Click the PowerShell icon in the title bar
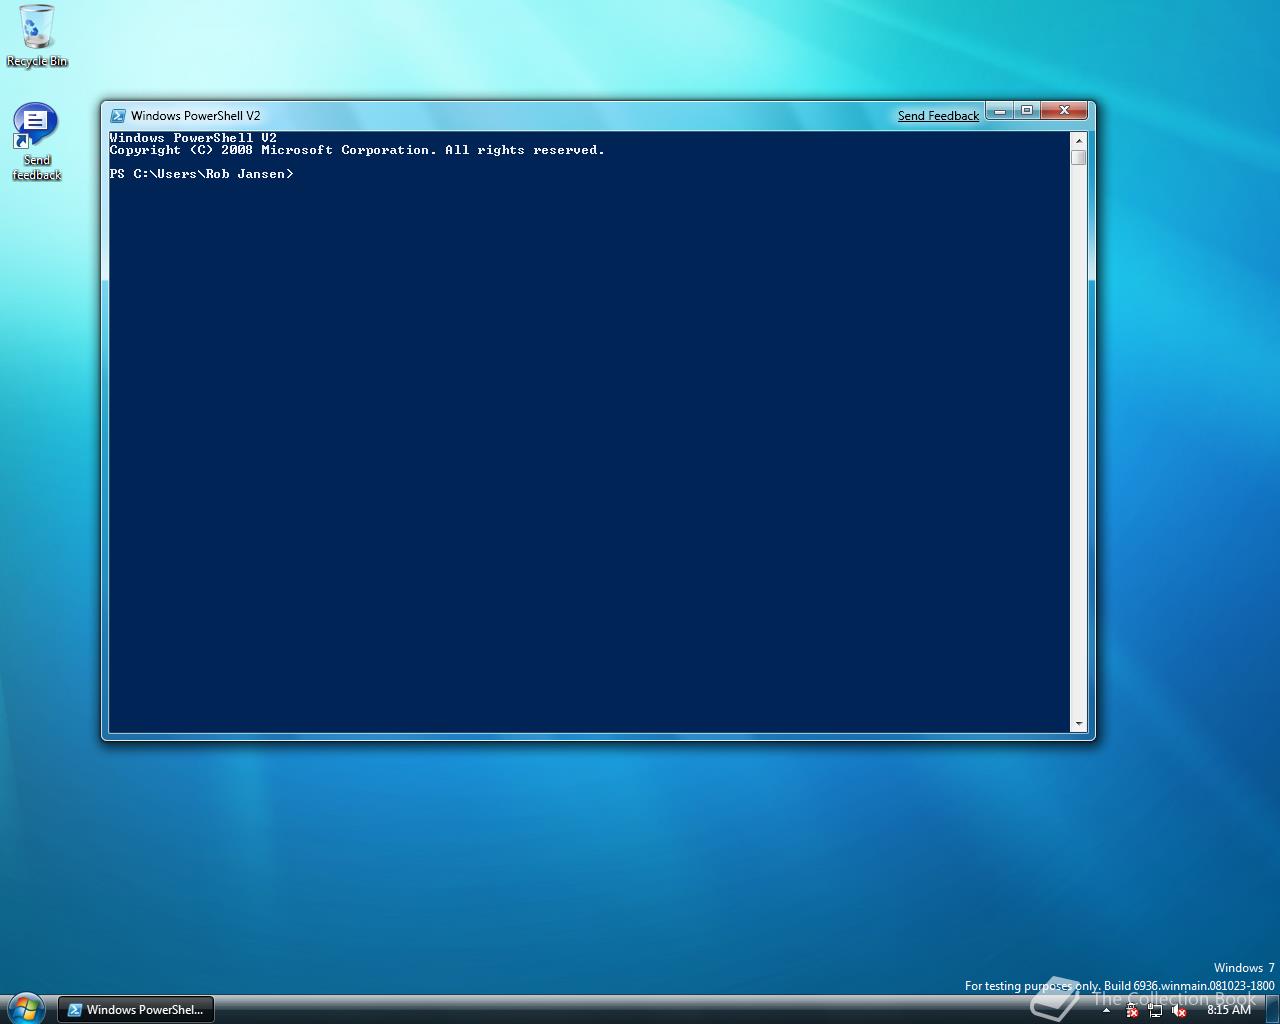 click(119, 115)
